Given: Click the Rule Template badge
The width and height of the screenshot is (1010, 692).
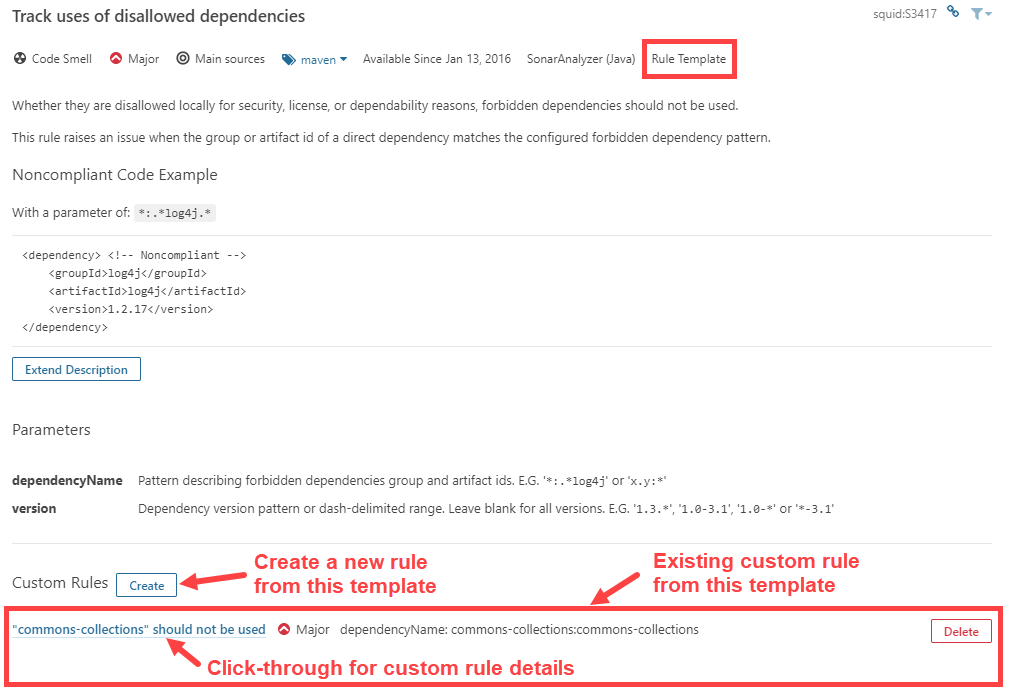Looking at the screenshot, I should click(x=689, y=59).
